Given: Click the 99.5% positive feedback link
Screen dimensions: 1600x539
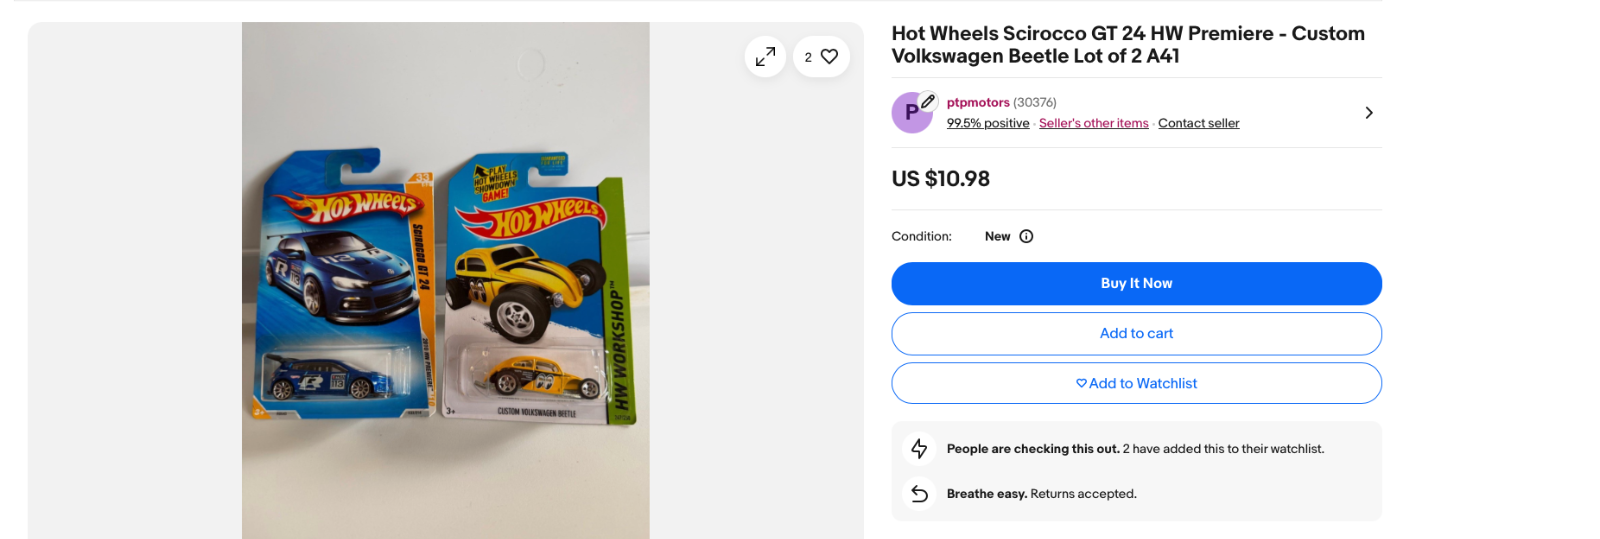Looking at the screenshot, I should pos(988,123).
